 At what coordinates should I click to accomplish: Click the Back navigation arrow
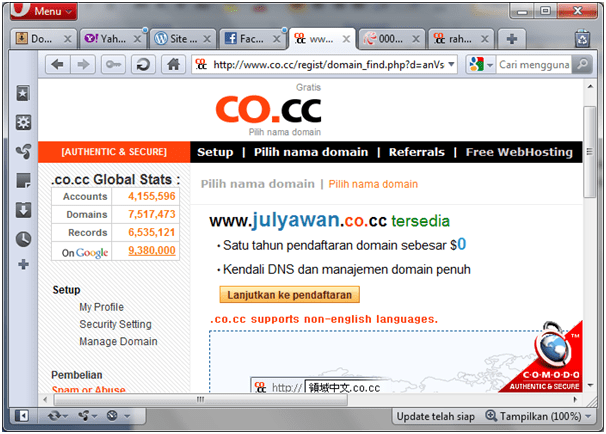pos(57,64)
